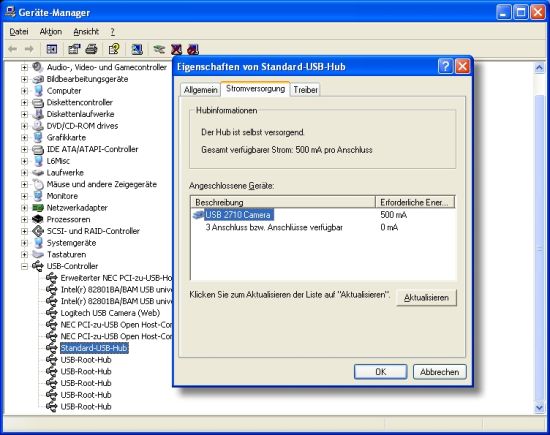Image resolution: width=550 pixels, height=435 pixels.
Task: Click the Help toolbar icon
Action: pyautogui.click(x=114, y=49)
